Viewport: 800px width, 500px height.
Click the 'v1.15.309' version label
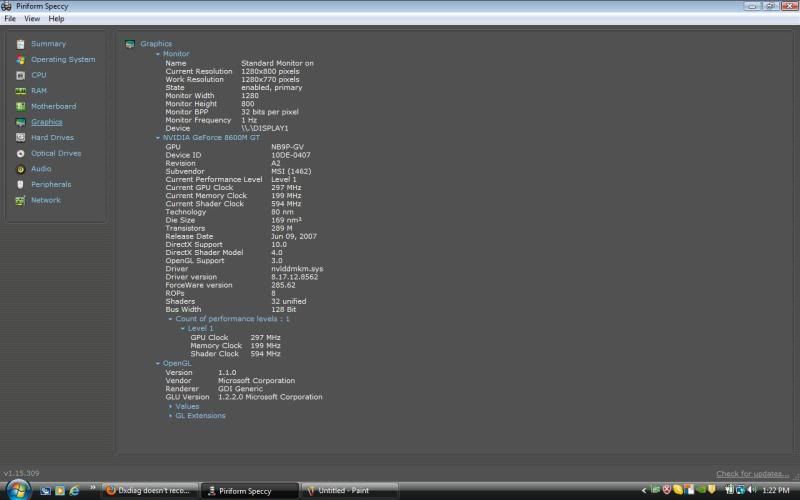click(x=21, y=473)
